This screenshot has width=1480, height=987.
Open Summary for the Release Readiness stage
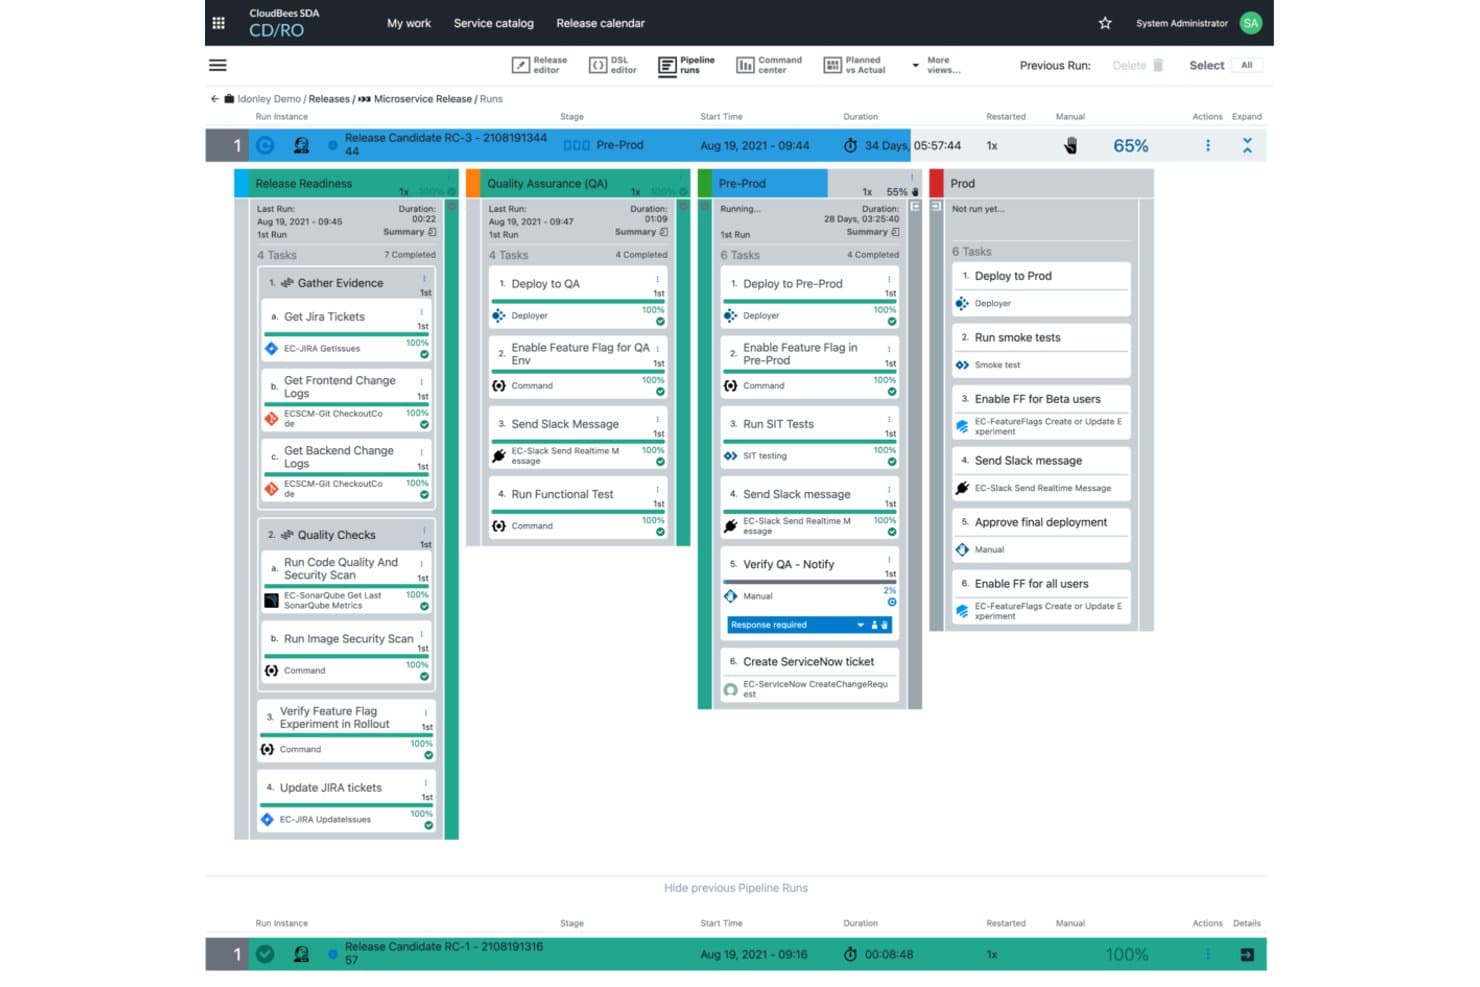410,232
